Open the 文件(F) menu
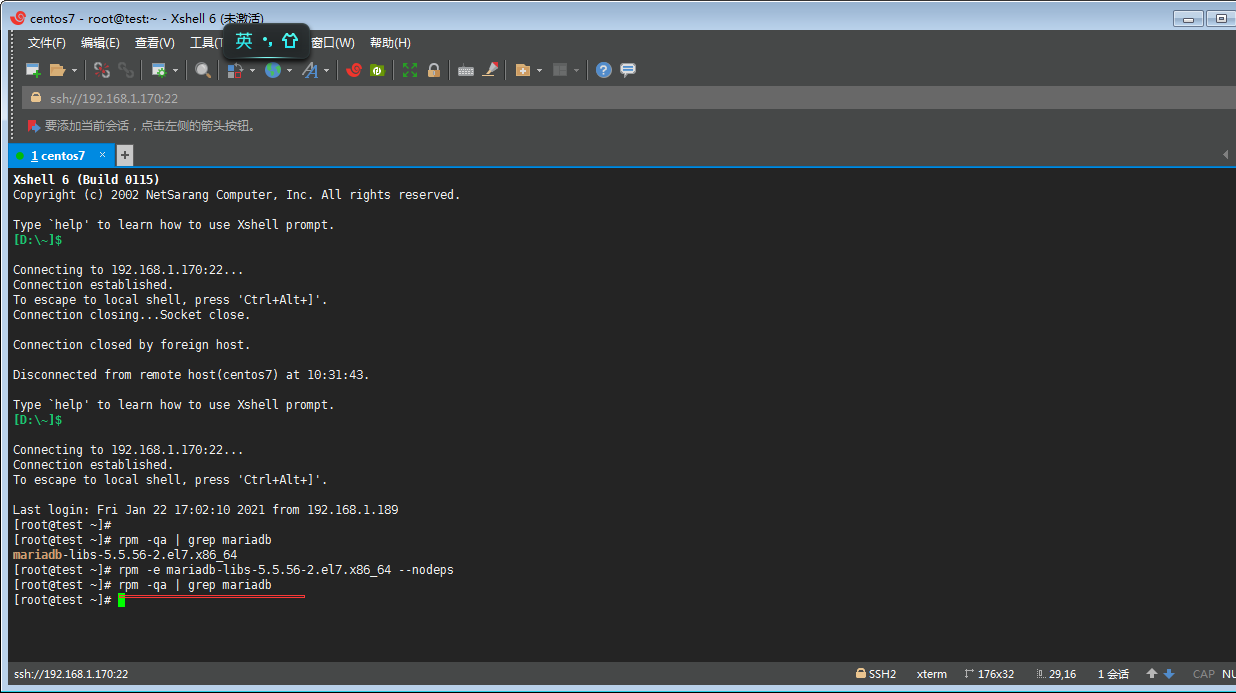1236x693 pixels. point(46,43)
